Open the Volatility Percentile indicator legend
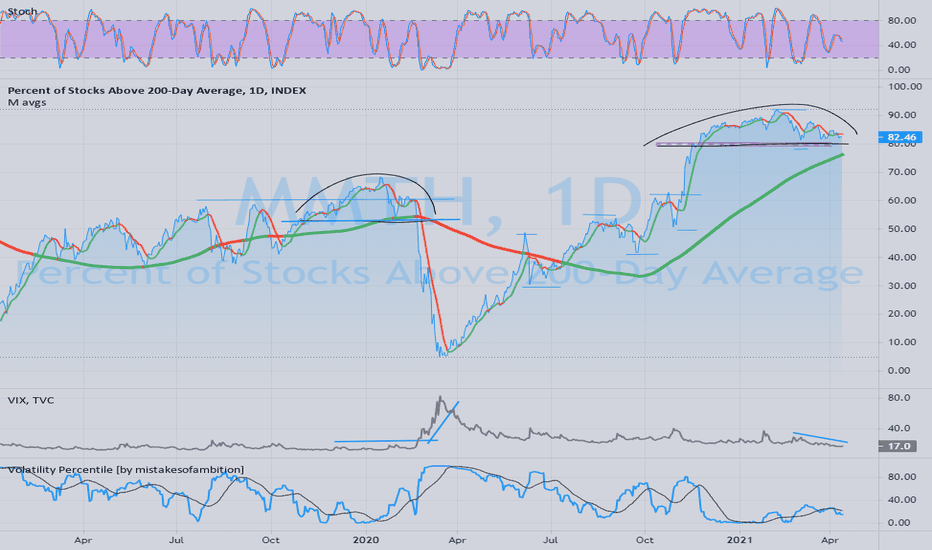The width and height of the screenshot is (932, 550). 125,470
